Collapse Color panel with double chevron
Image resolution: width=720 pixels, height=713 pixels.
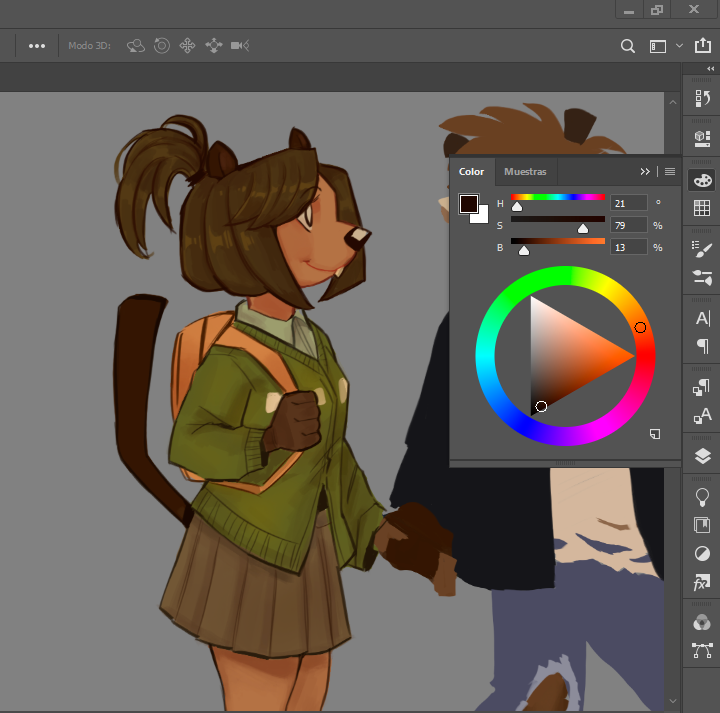click(645, 172)
